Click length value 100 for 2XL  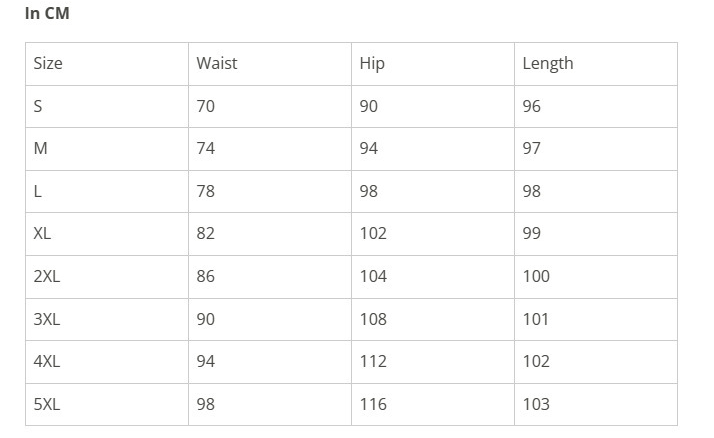point(536,276)
